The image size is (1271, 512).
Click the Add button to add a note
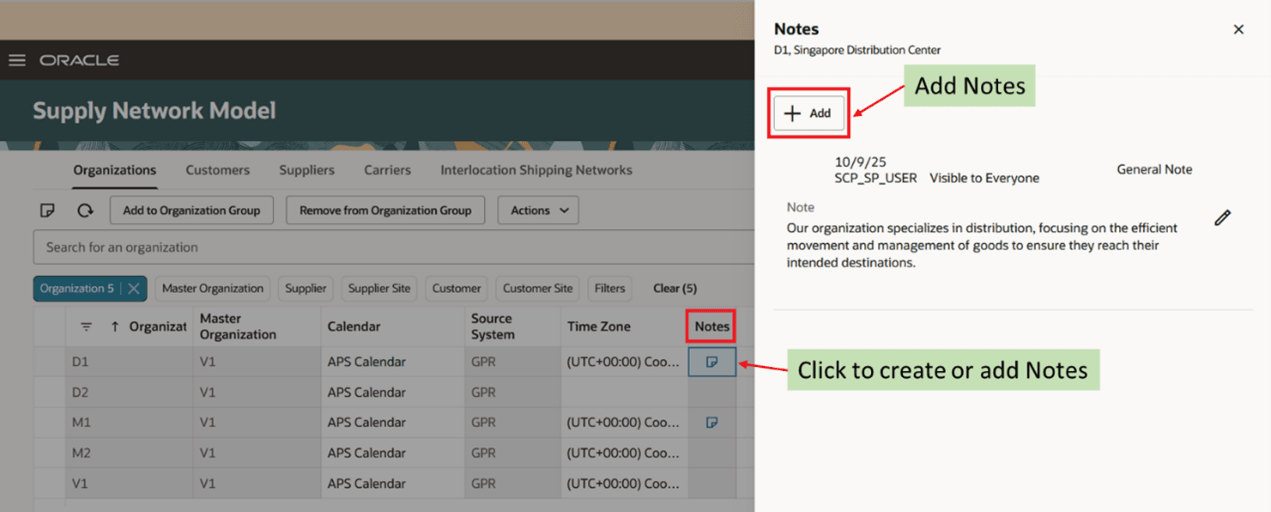(x=809, y=113)
